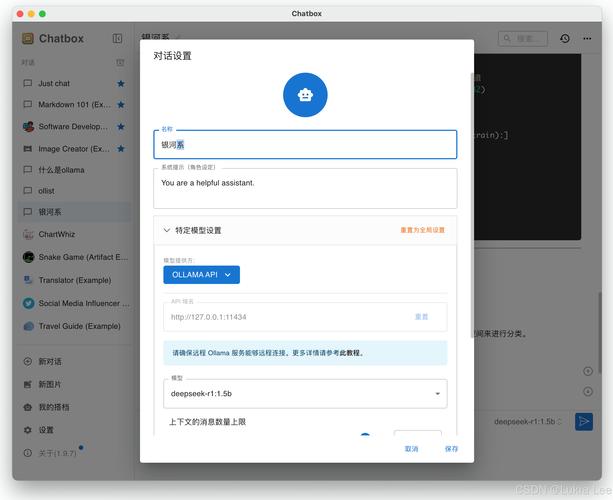The width and height of the screenshot is (613, 500).
Task: Click the 对话设置 dialog title
Action: point(172,56)
